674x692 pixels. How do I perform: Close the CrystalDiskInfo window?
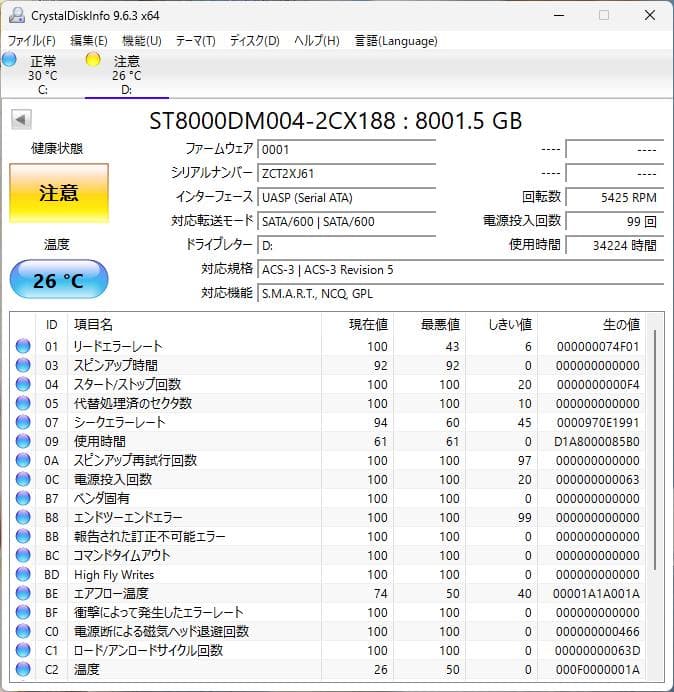coord(650,15)
